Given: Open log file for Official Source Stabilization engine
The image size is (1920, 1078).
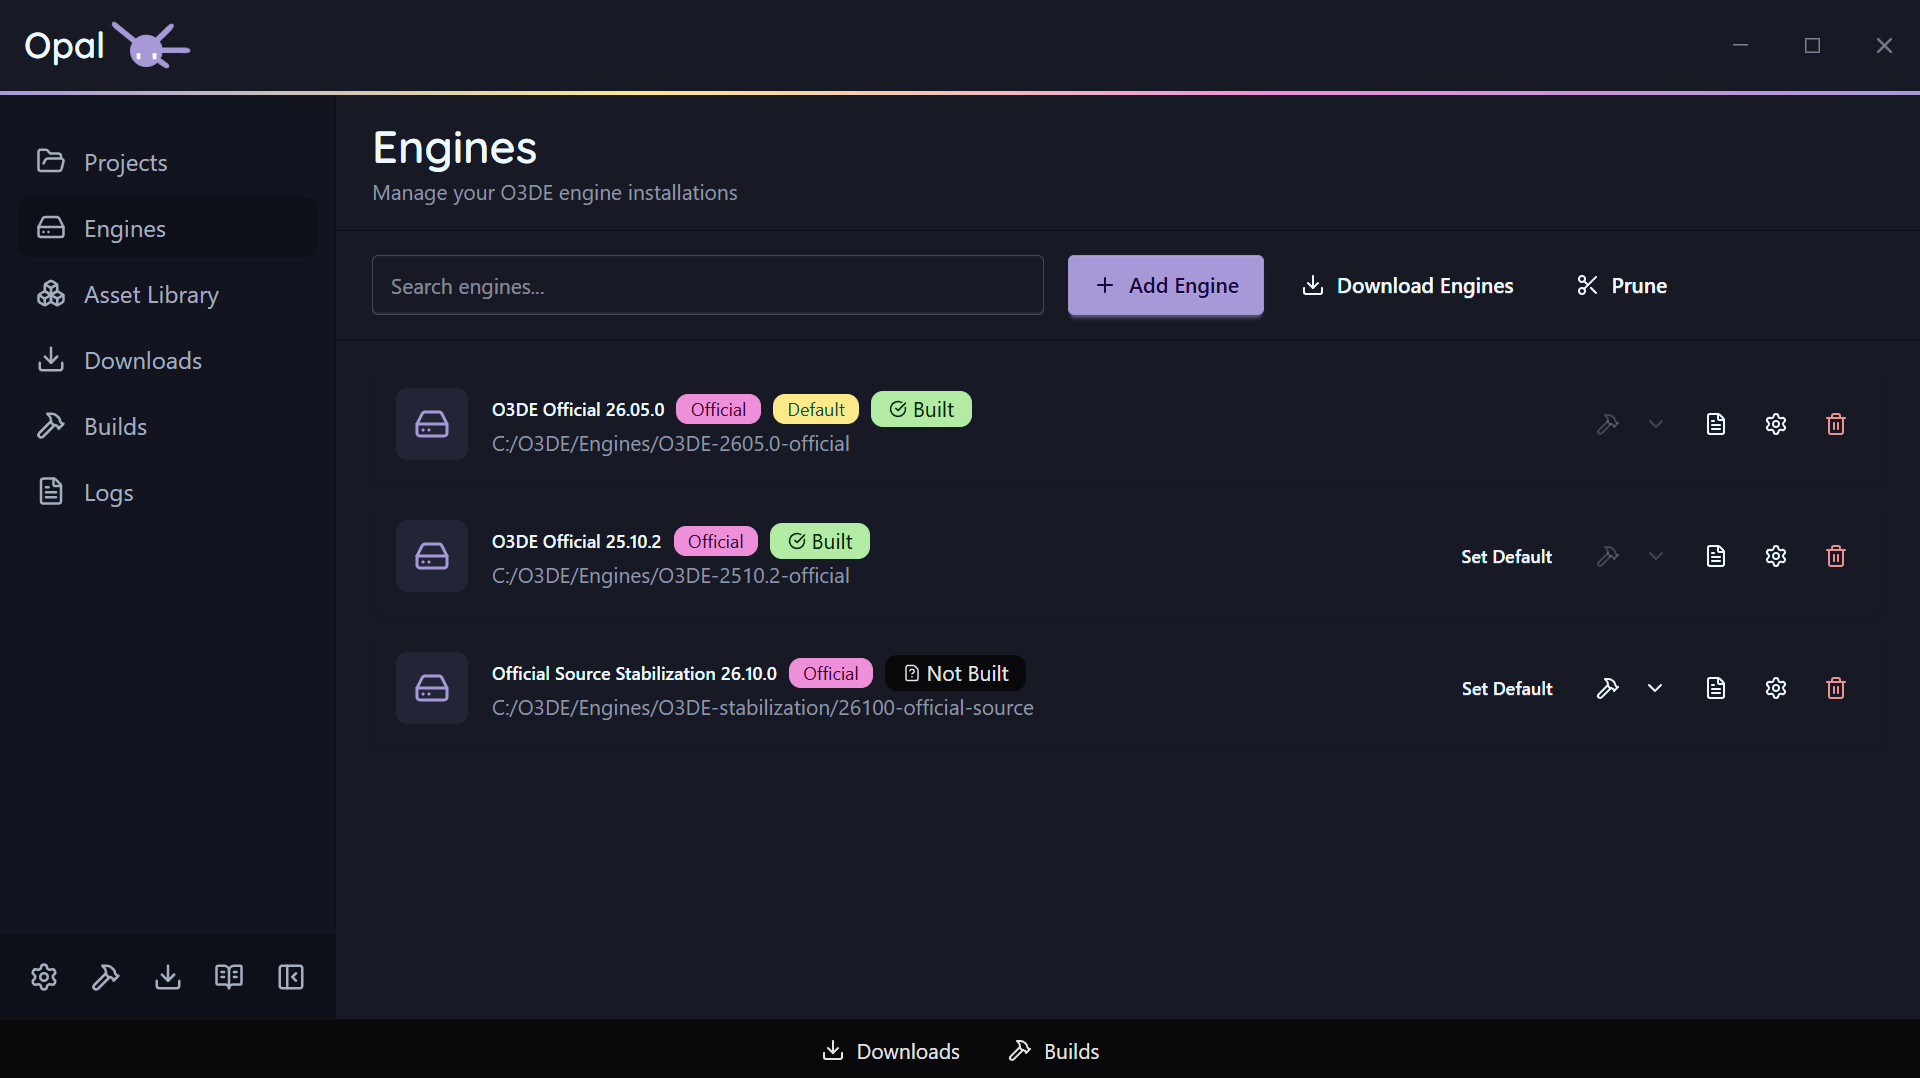Looking at the screenshot, I should pyautogui.click(x=1716, y=688).
